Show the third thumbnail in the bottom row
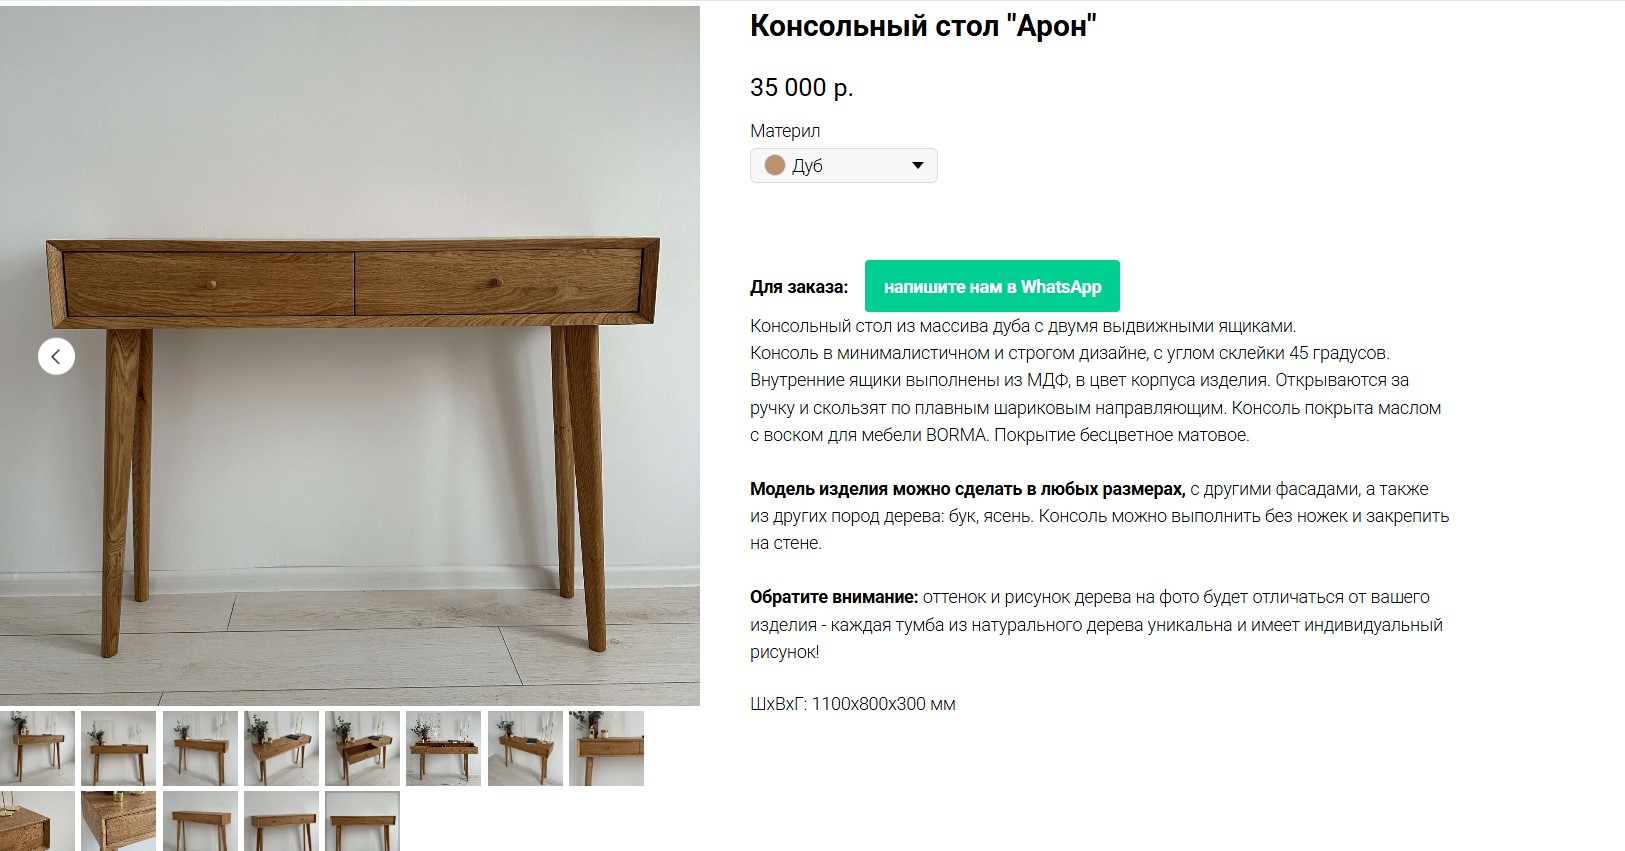The width and height of the screenshot is (1625, 851). (x=200, y=821)
